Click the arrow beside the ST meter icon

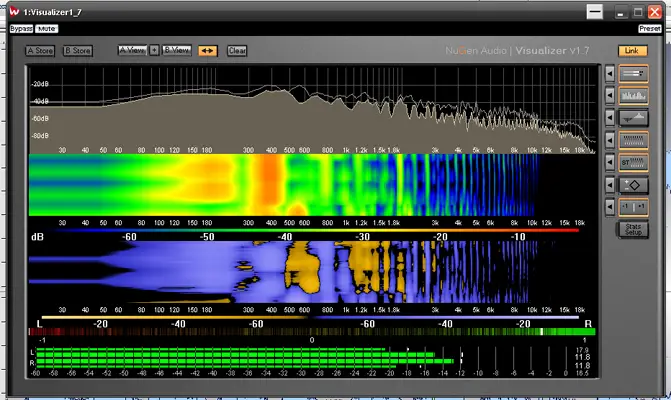609,162
